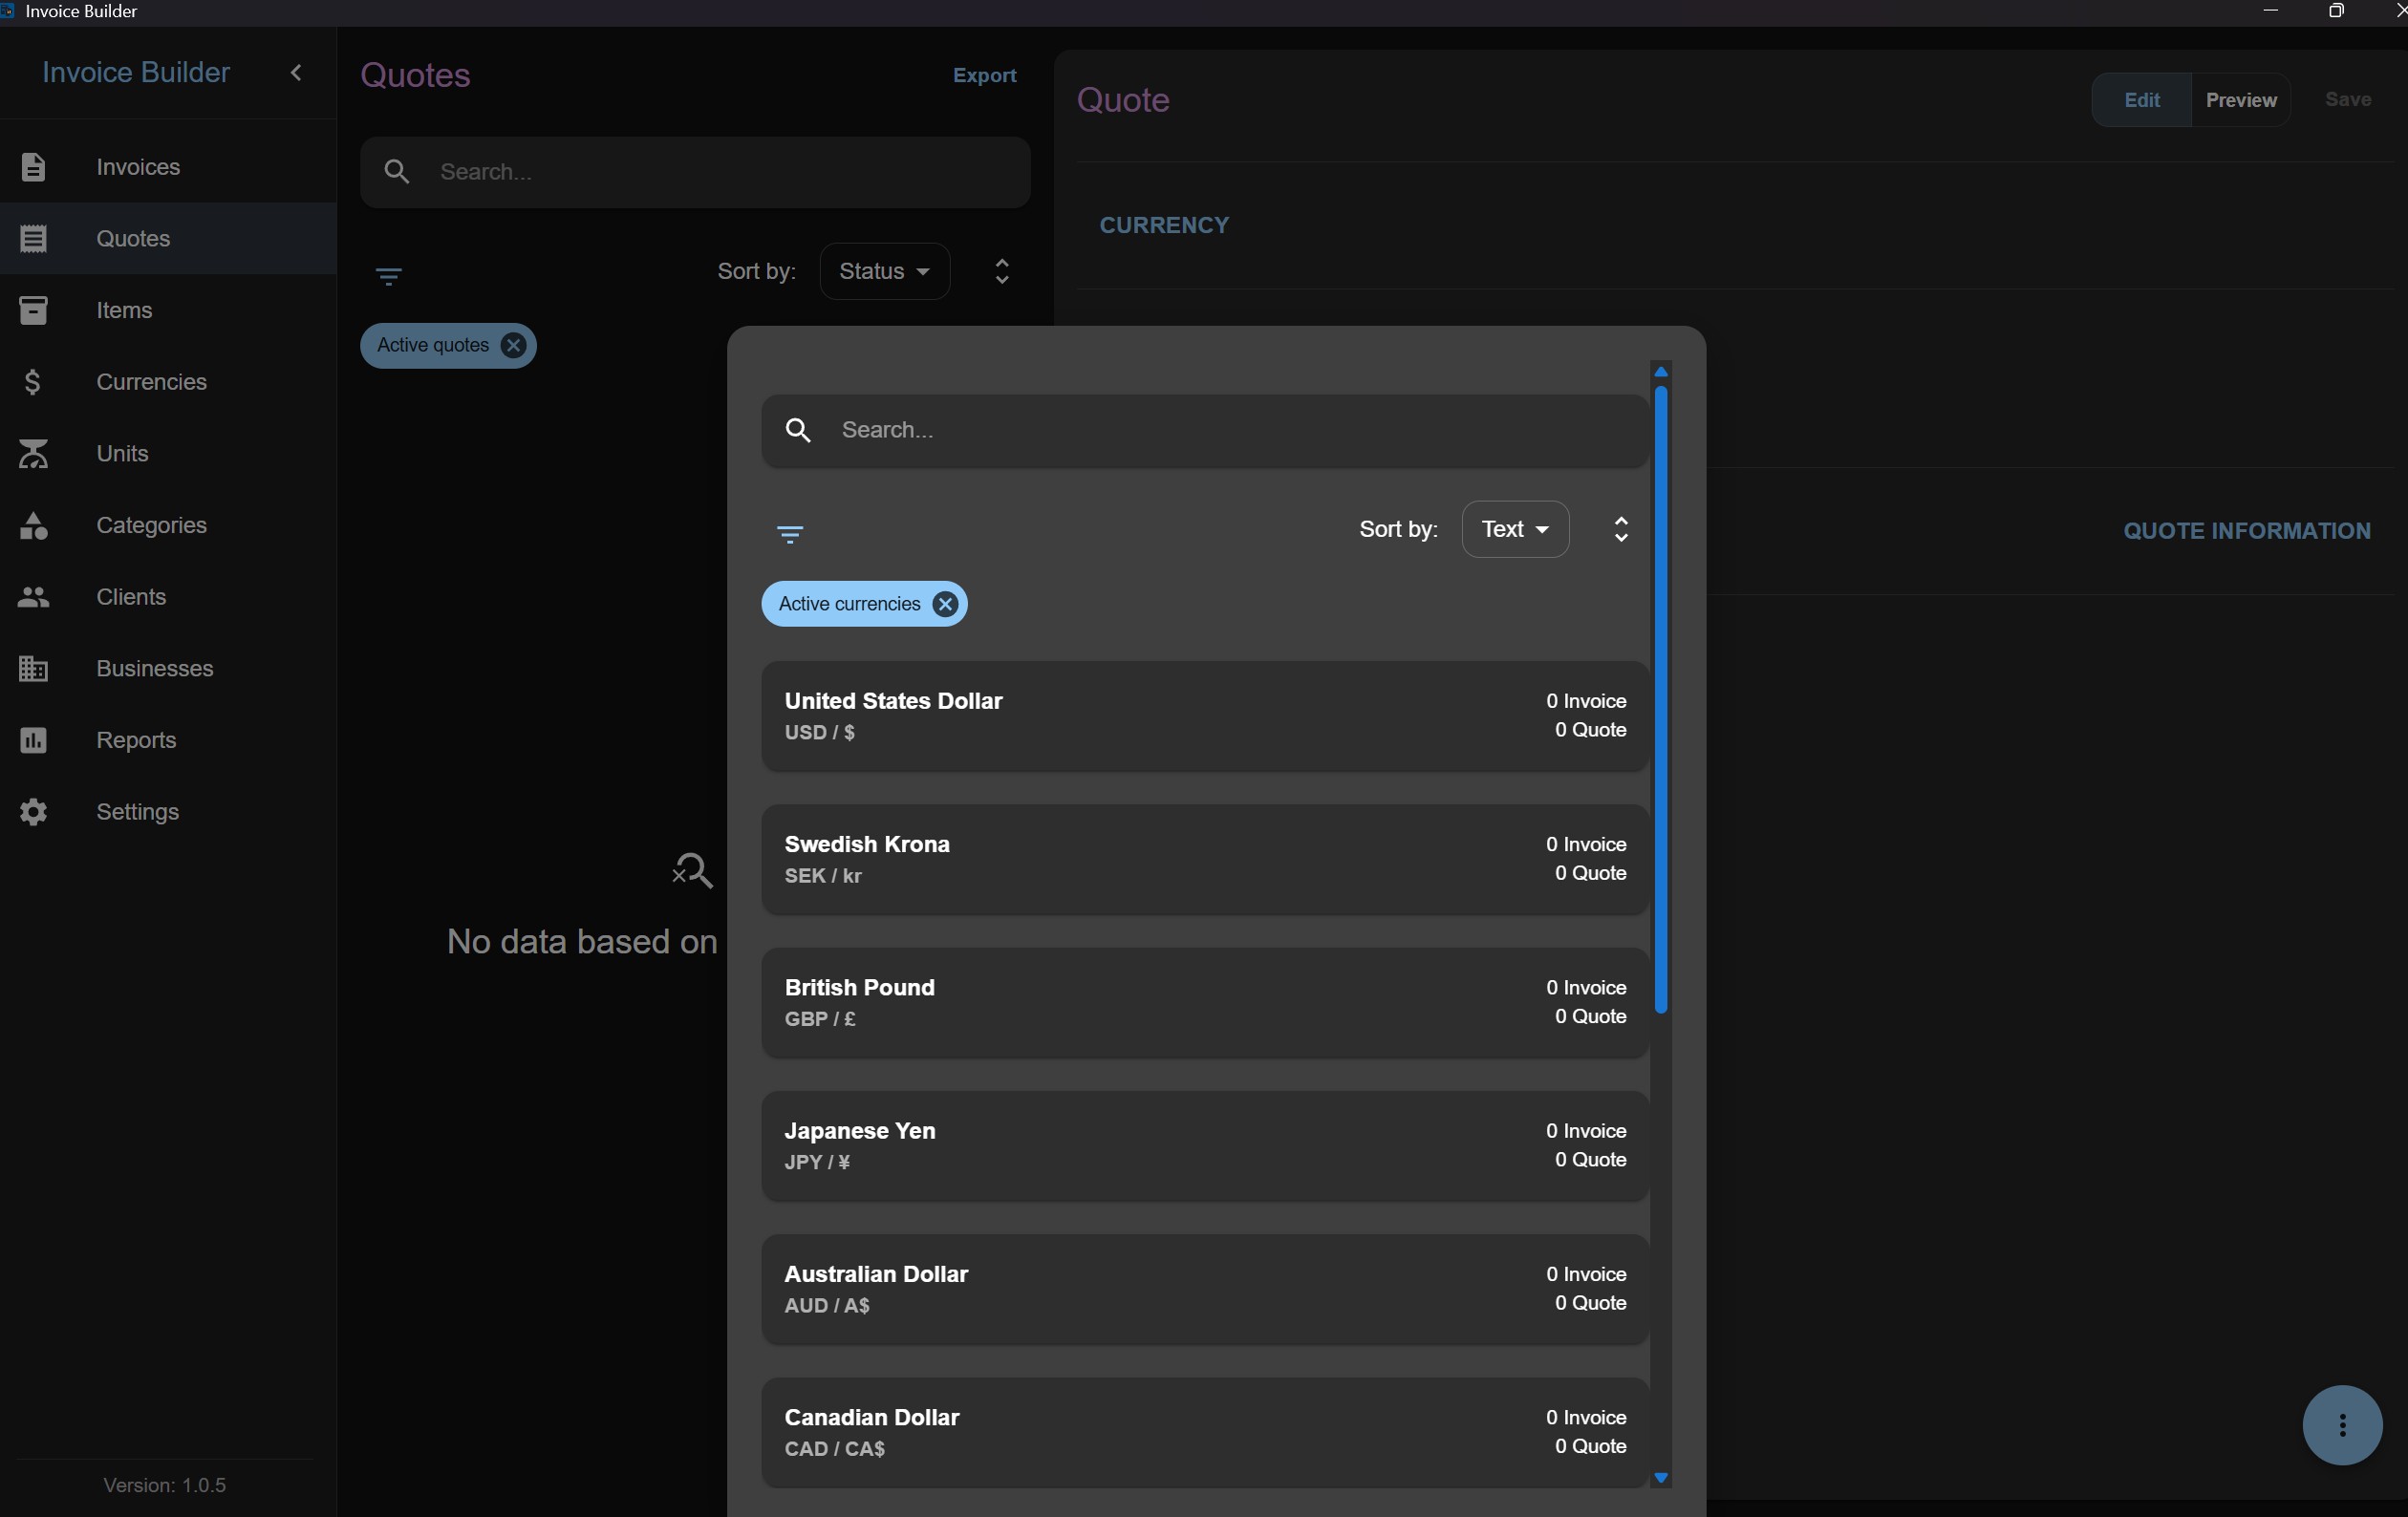Click the scrollbar up arrow in popup
Viewport: 2408px width, 1517px height.
[1661, 372]
